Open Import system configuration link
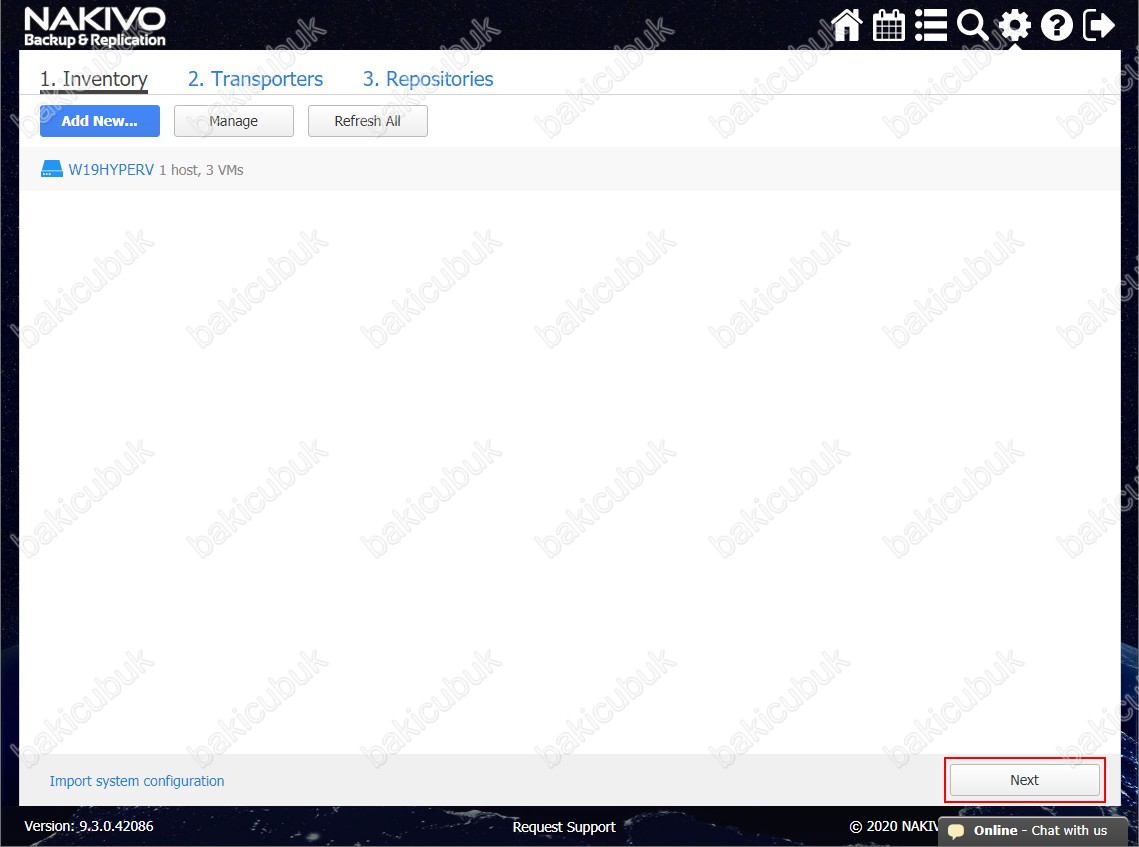The image size is (1139, 847). point(137,781)
